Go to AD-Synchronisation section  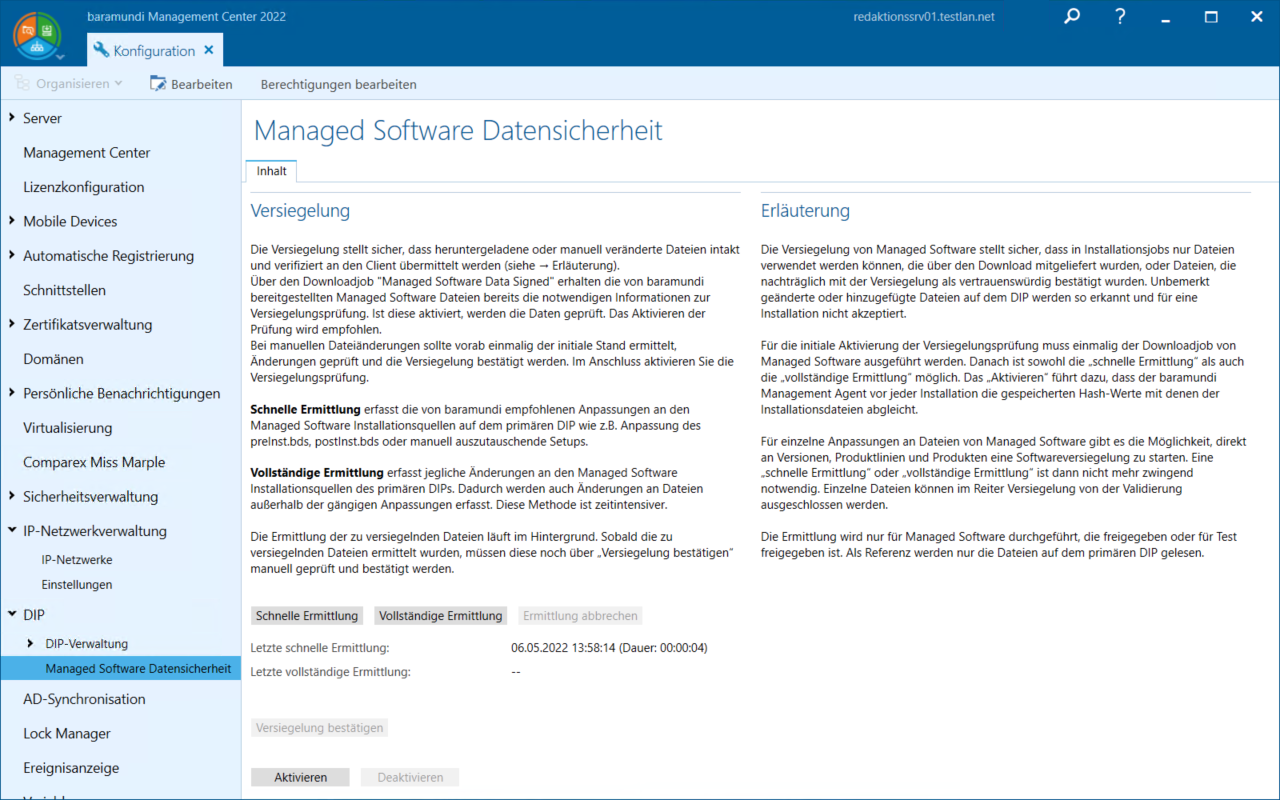84,699
